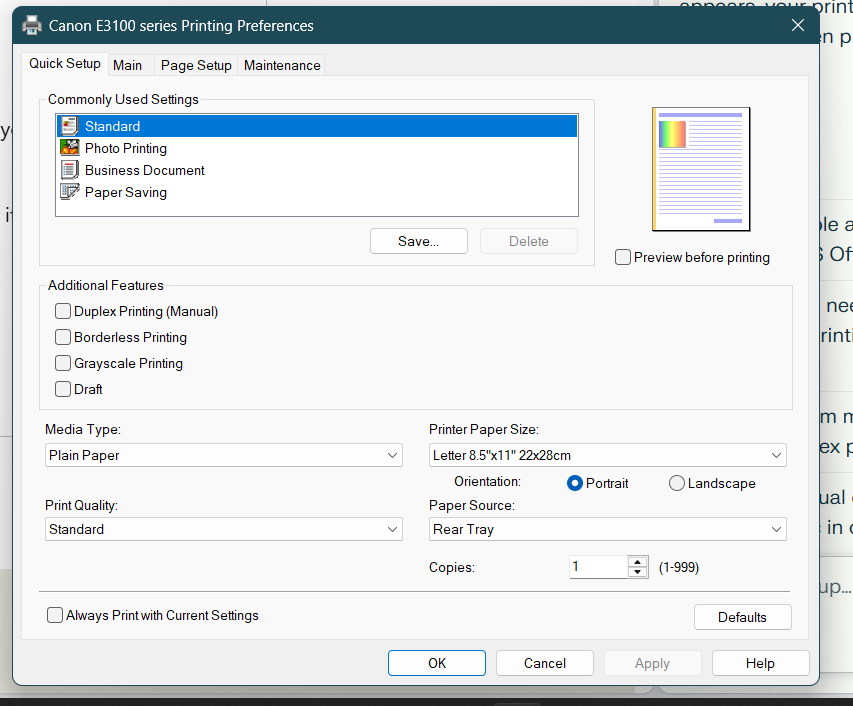Image resolution: width=853 pixels, height=706 pixels.
Task: Select Paper Saving in the settings list
Action: [x=317, y=192]
